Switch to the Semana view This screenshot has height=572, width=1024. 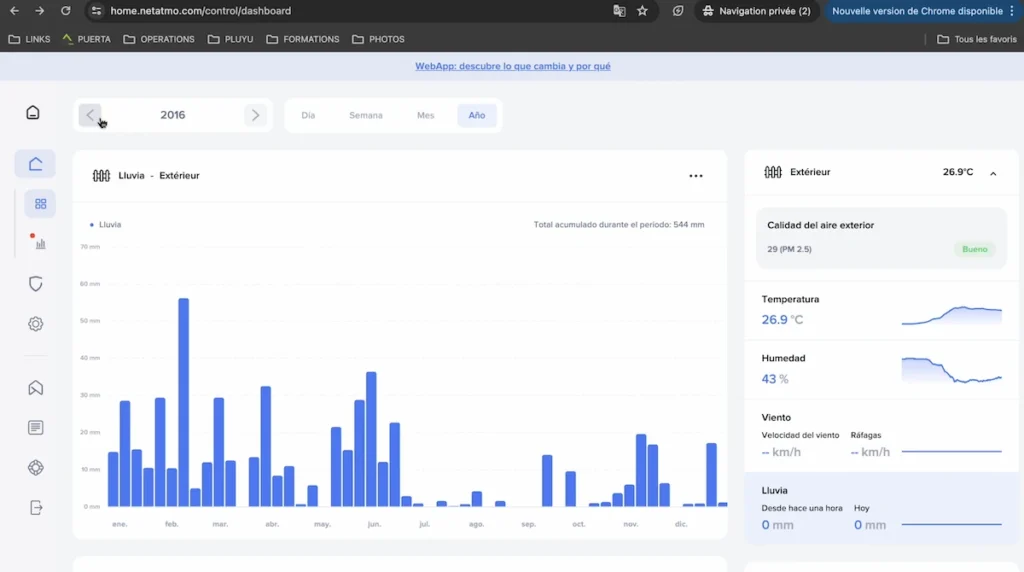point(366,115)
